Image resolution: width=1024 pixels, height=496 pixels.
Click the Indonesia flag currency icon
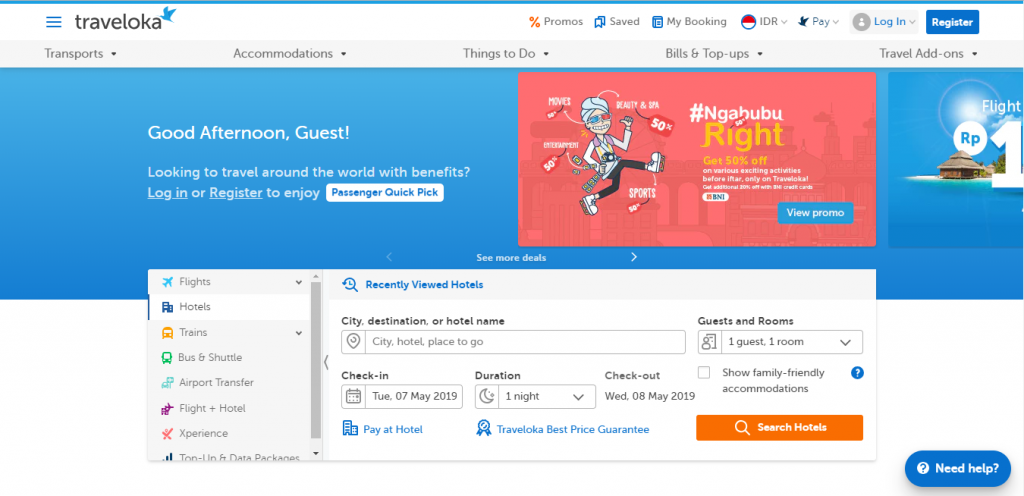click(x=748, y=22)
